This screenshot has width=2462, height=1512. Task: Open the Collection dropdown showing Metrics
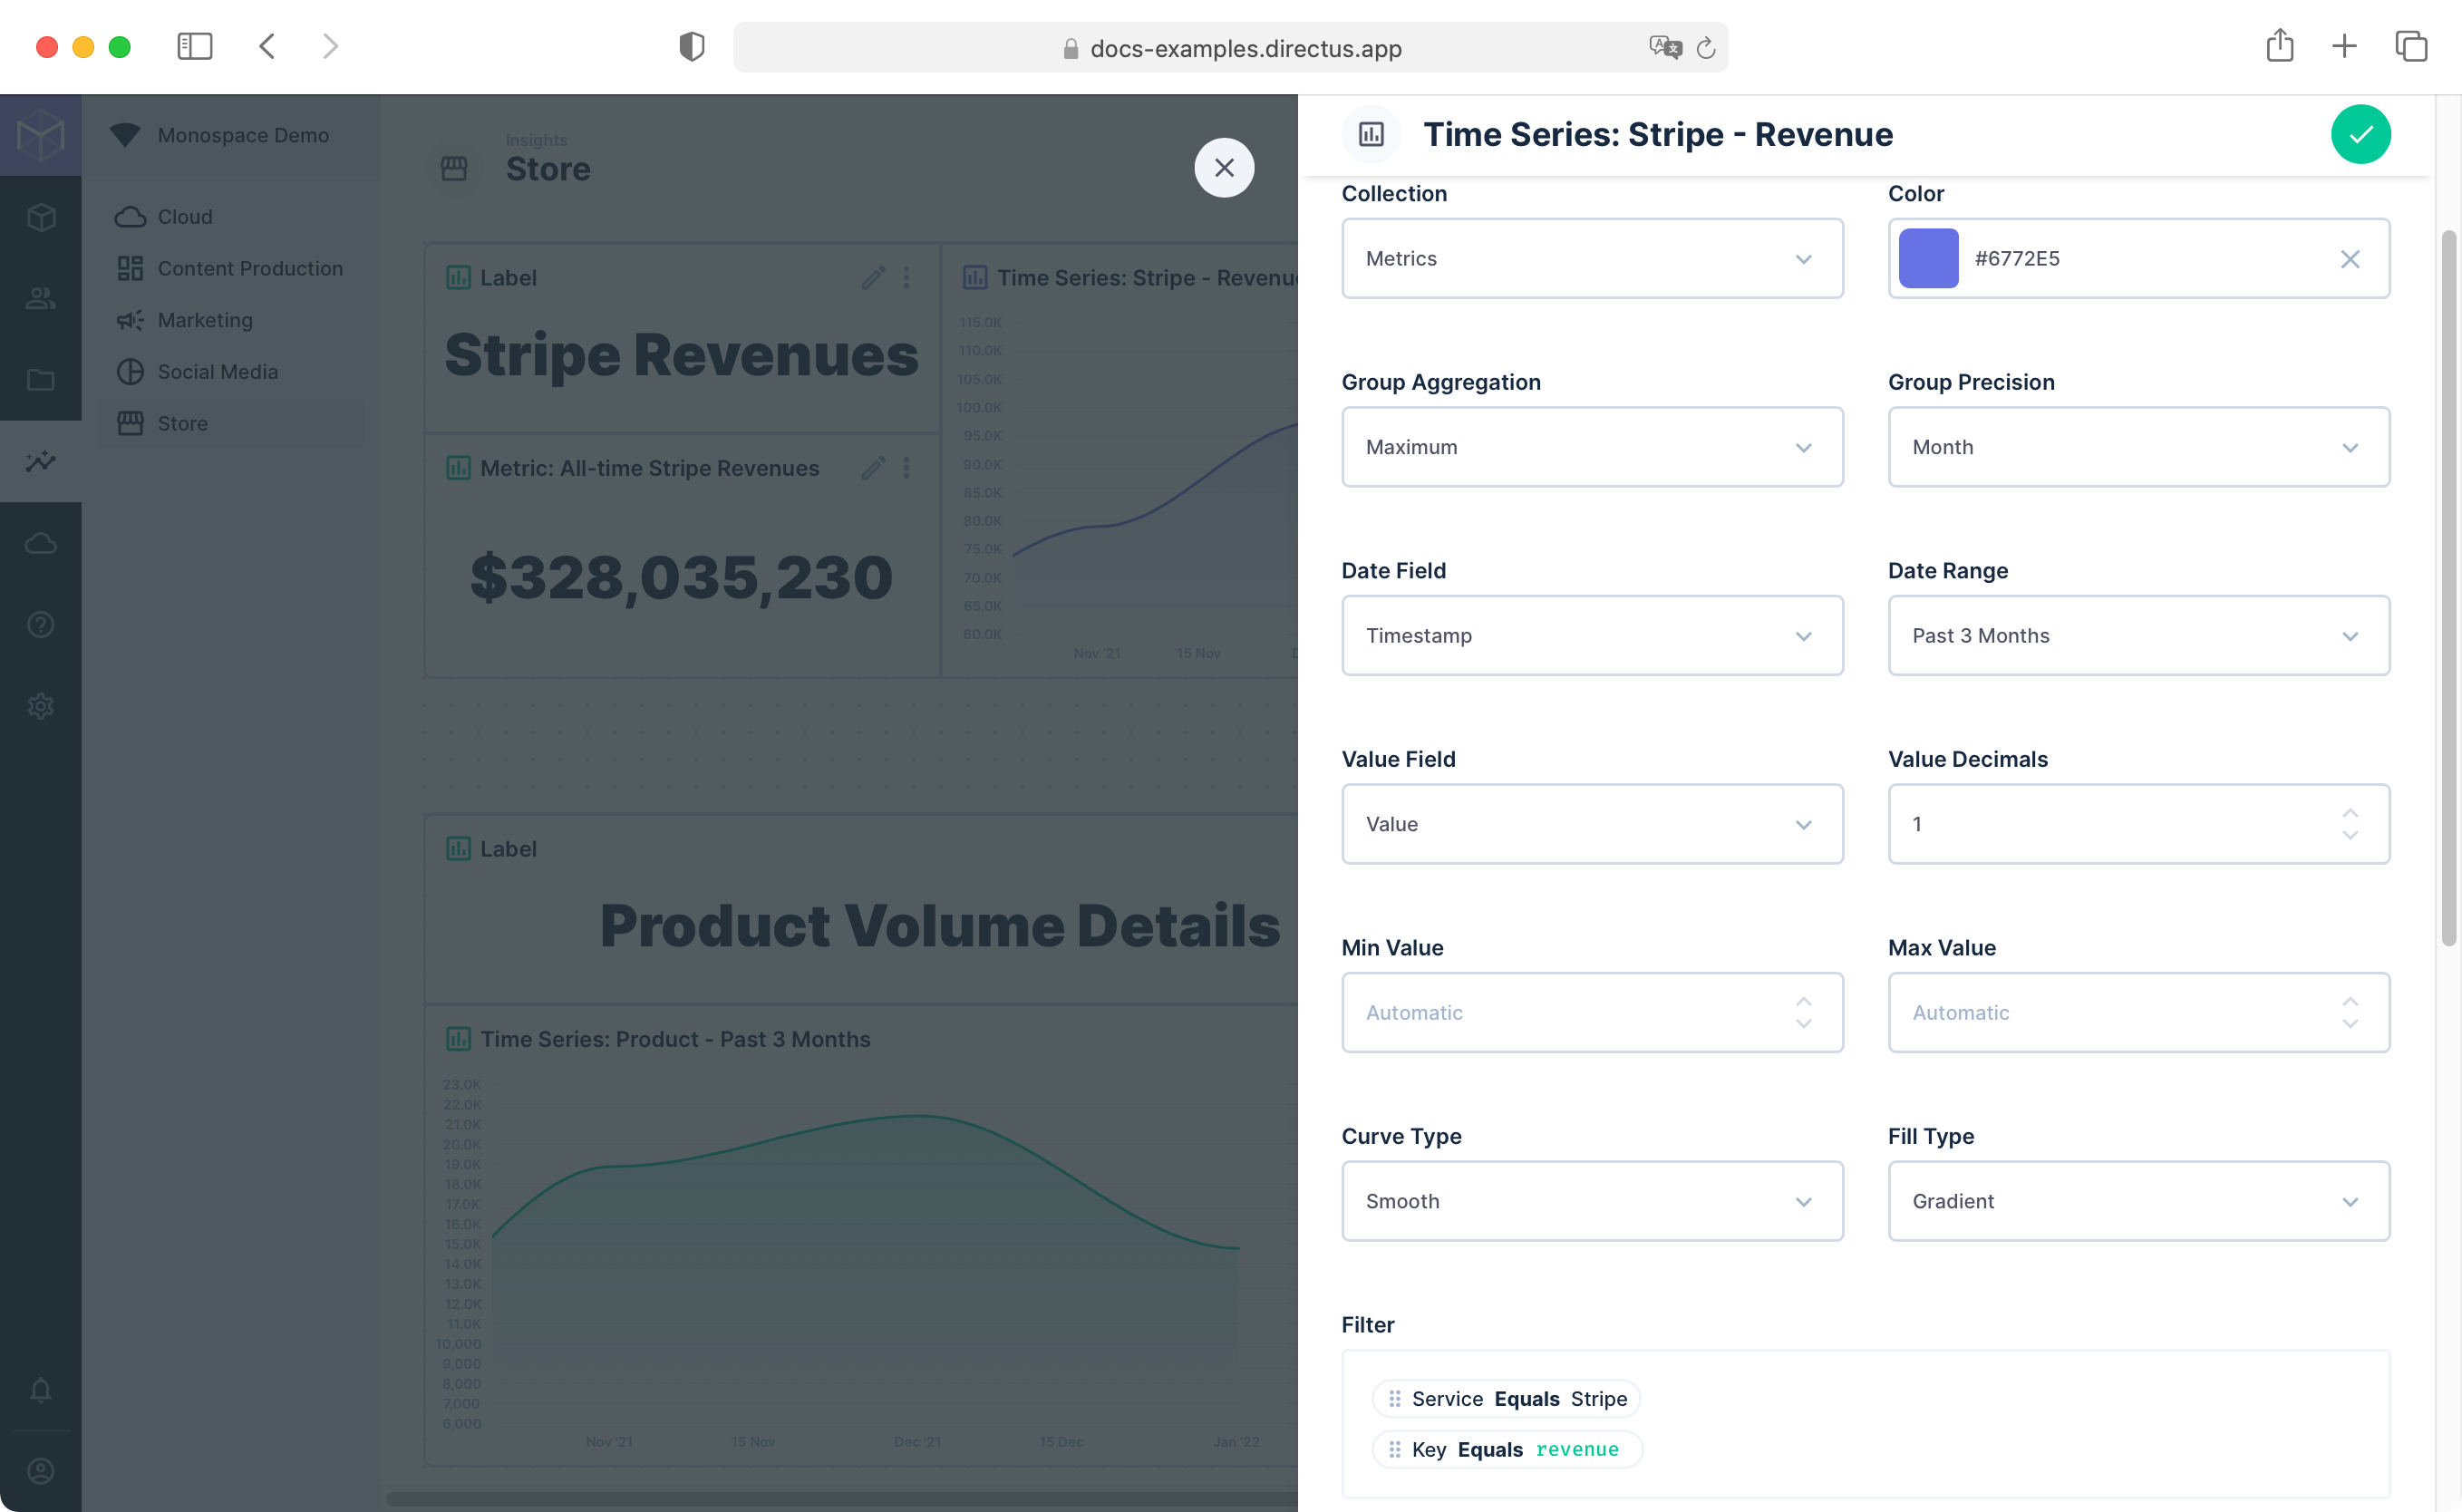point(1591,258)
